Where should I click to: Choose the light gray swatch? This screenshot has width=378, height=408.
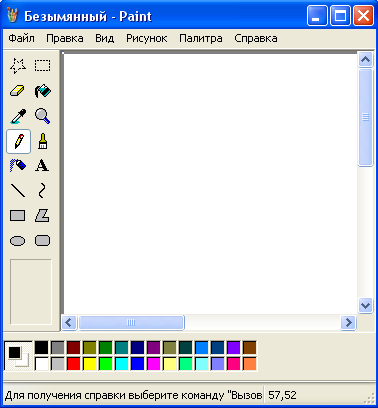pos(58,364)
